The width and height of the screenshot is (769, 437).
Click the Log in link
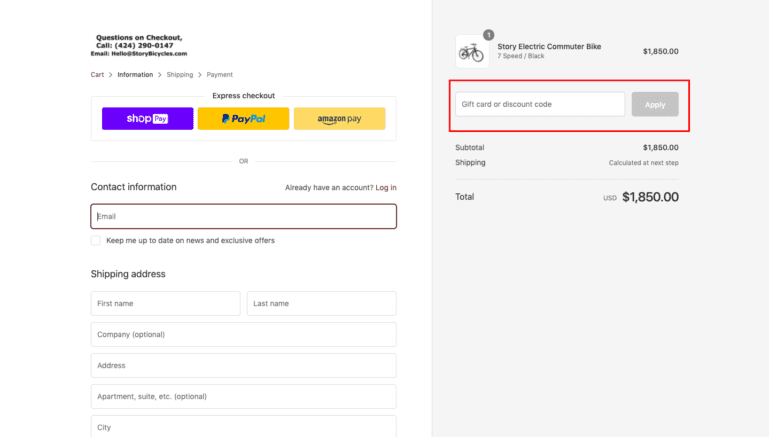coord(386,187)
